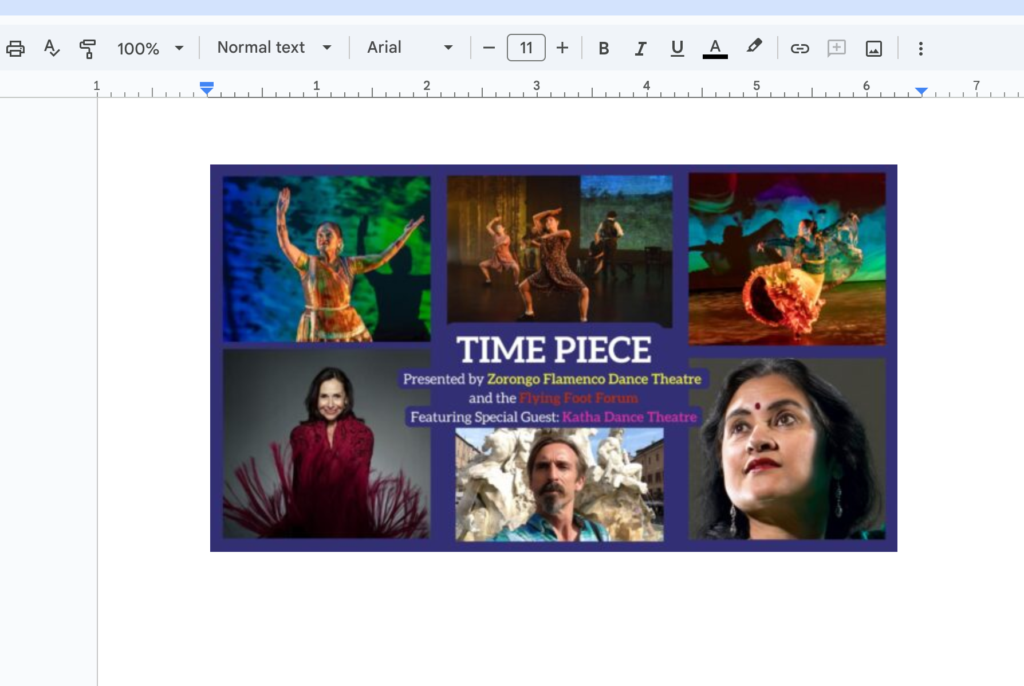Open the three-dot More options menu
This screenshot has width=1024, height=686.
pyautogui.click(x=921, y=48)
